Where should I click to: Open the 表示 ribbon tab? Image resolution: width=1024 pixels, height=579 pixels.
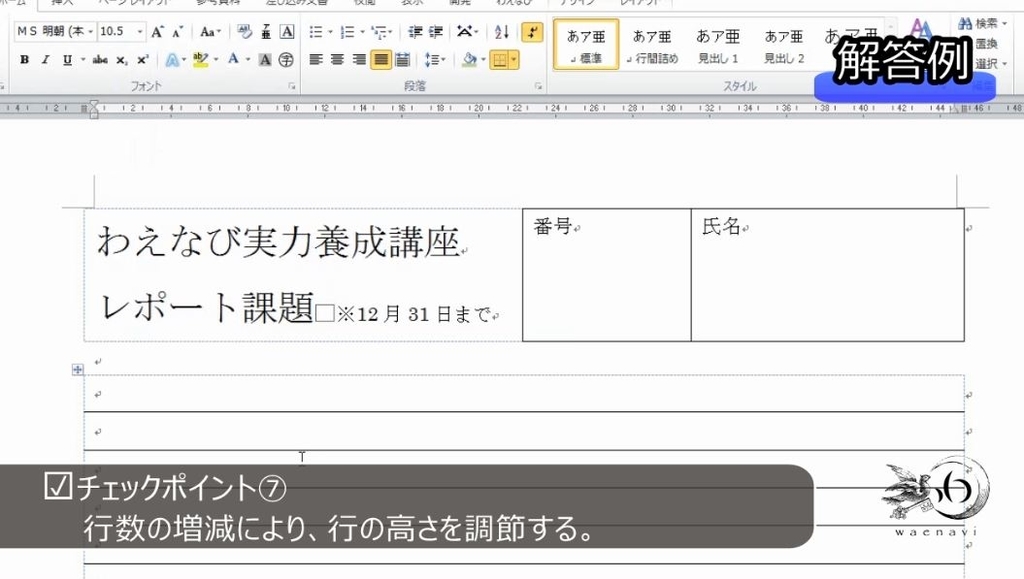click(x=411, y=2)
